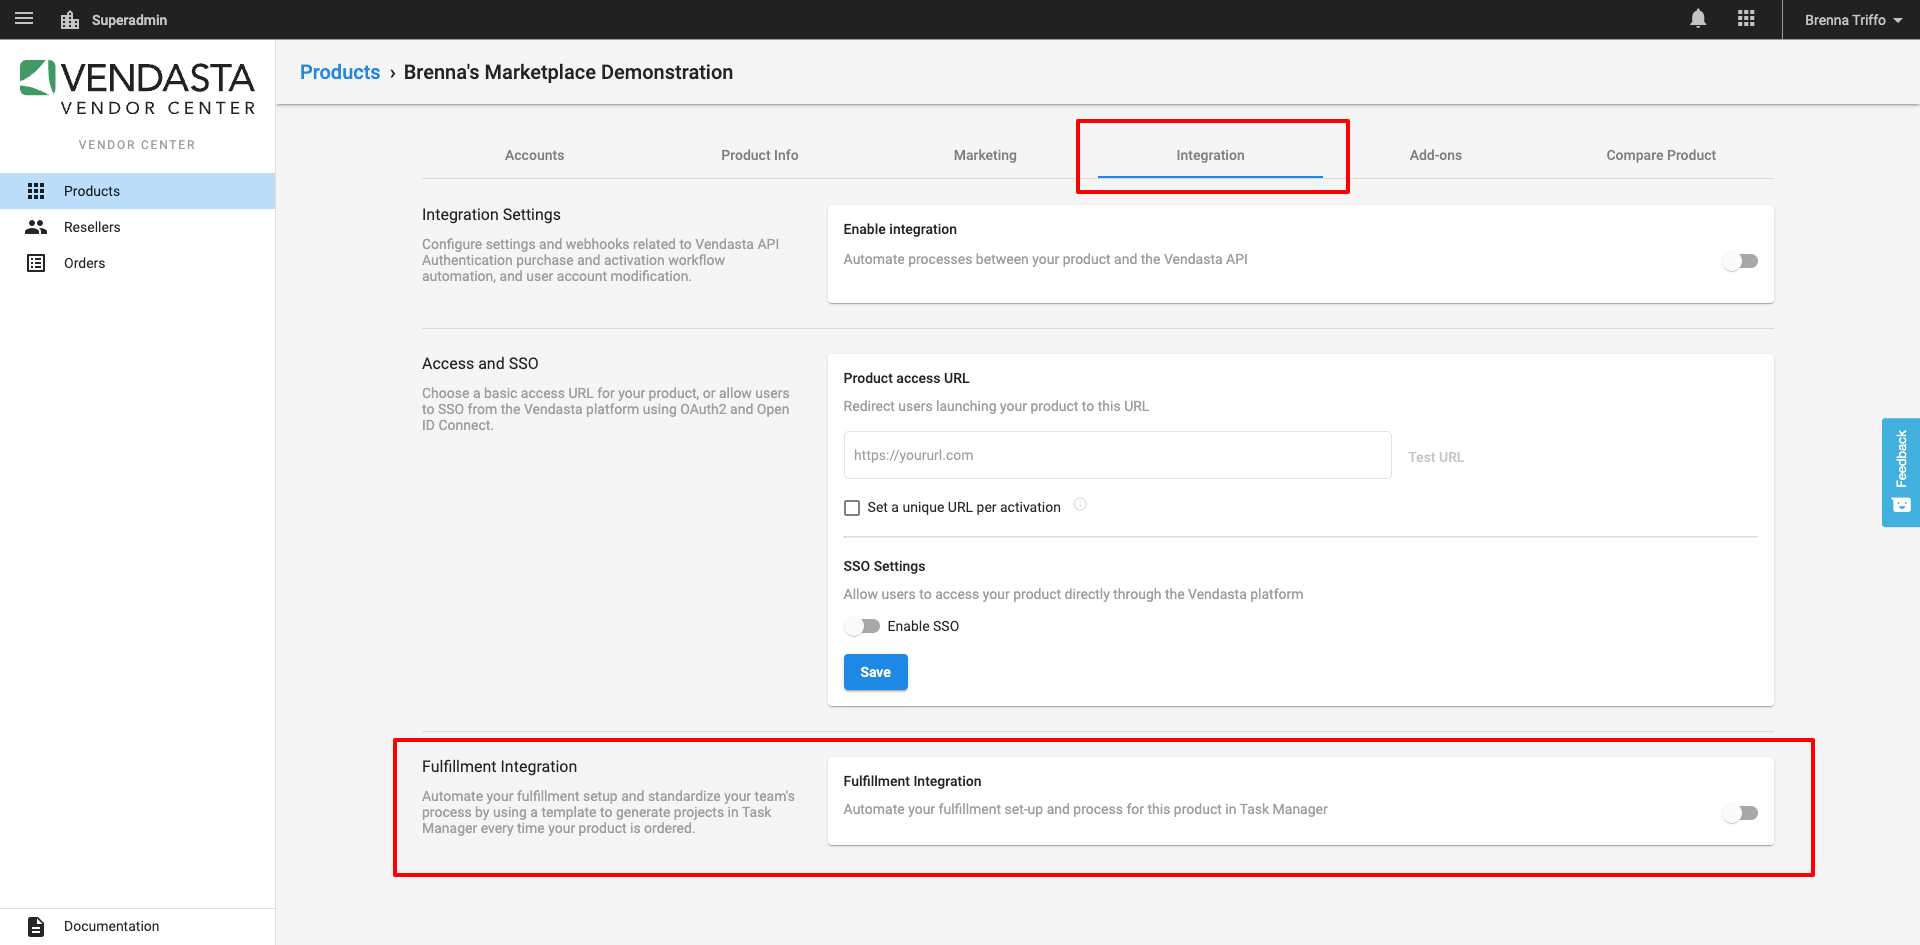
Task: Open Documentation in the sidebar
Action: click(137, 926)
